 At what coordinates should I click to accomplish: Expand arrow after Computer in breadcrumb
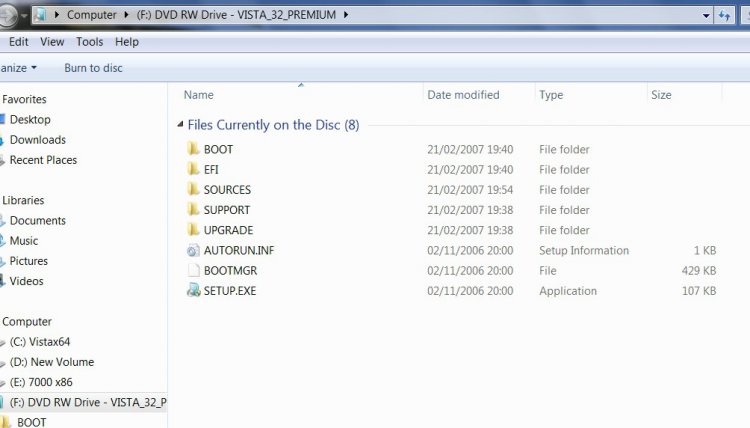(126, 15)
